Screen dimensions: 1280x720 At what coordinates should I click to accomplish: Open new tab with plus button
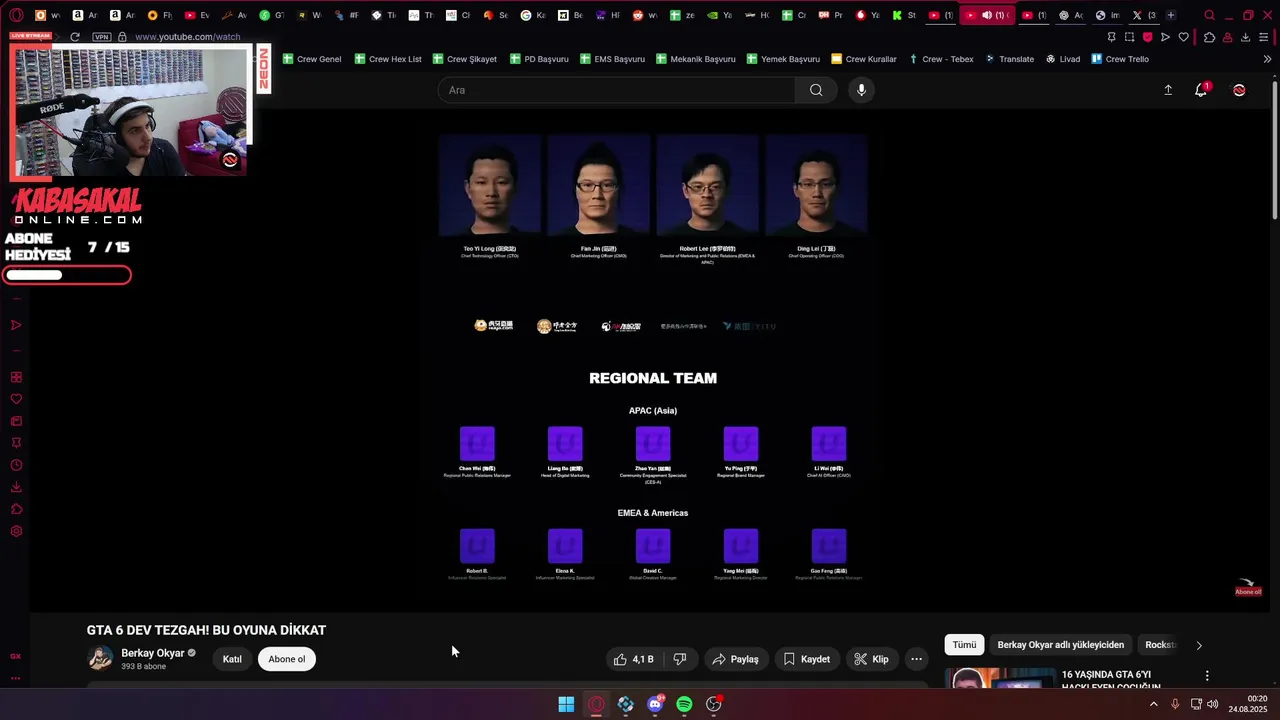pyautogui.click(x=1170, y=15)
